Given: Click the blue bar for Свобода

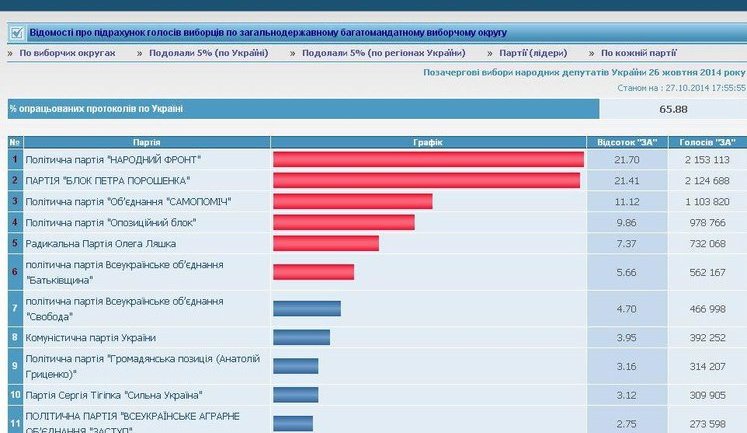Looking at the screenshot, I should coord(307,309).
